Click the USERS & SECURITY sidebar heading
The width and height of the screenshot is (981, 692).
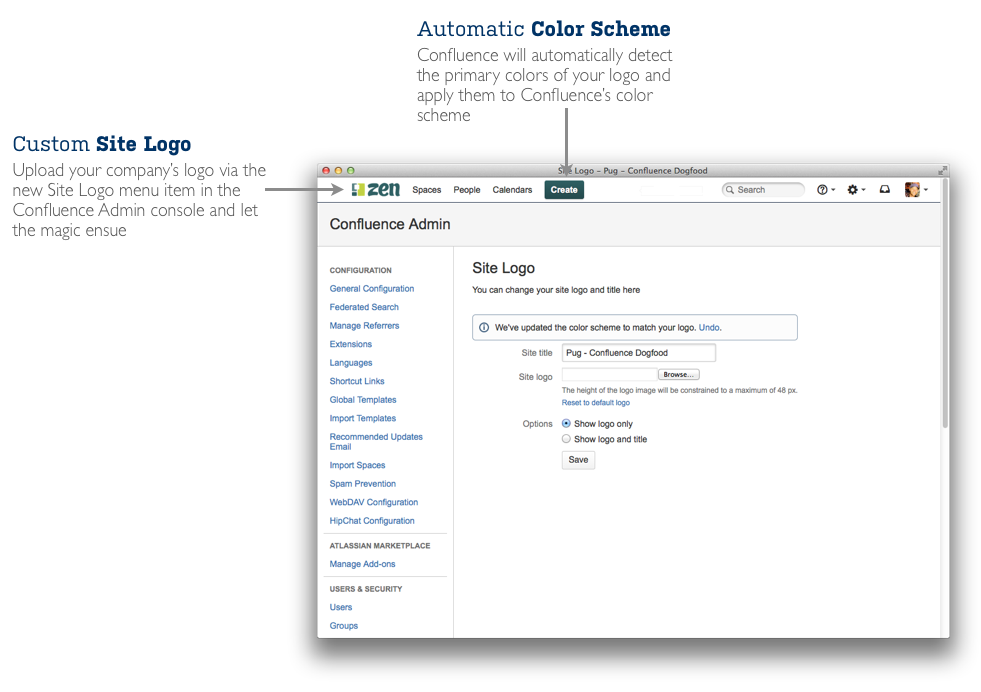click(366, 589)
